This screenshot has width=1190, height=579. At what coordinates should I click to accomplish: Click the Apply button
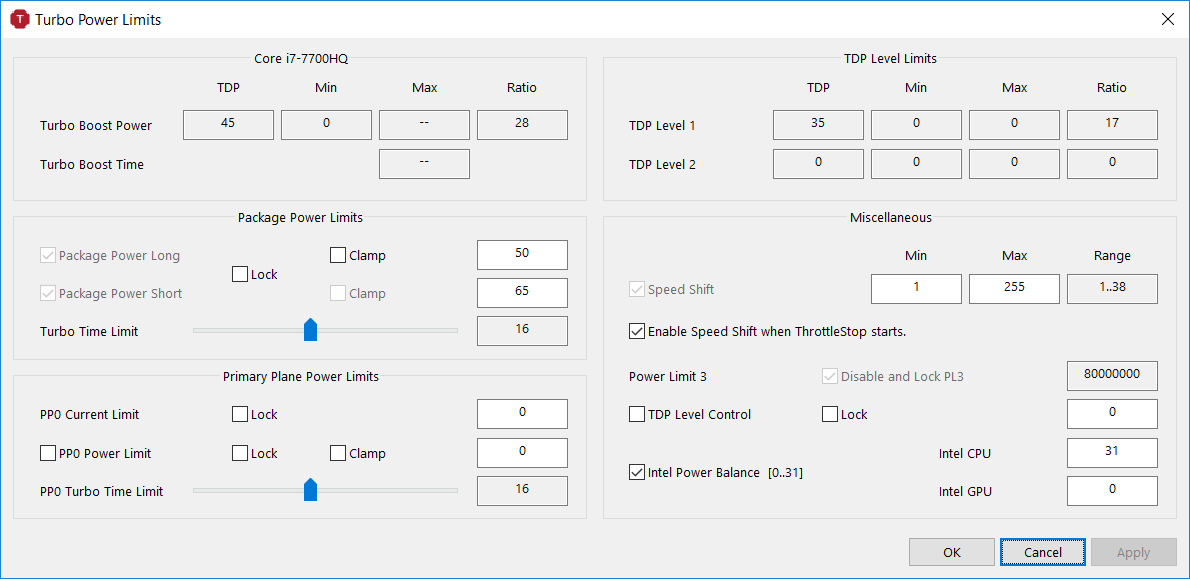point(1133,552)
